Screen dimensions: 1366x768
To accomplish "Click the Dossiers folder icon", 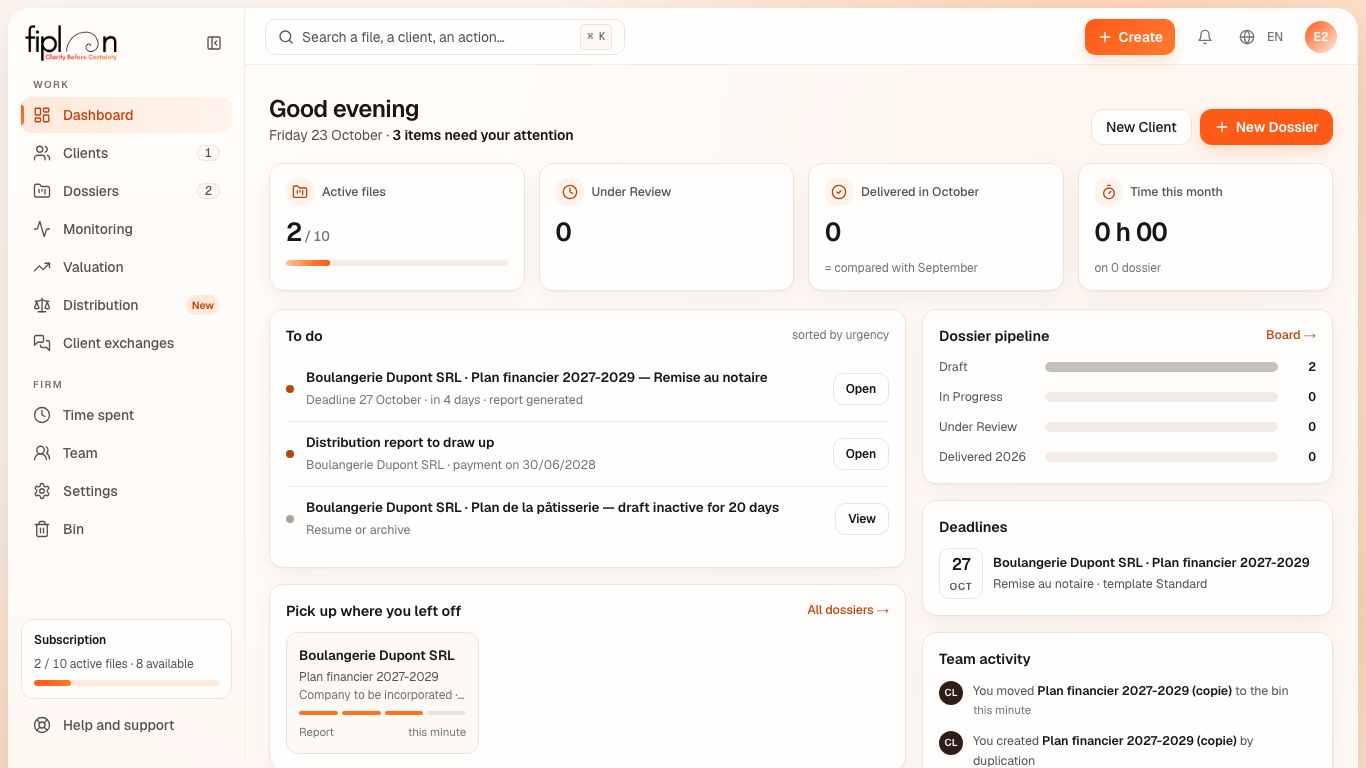I will pos(42,191).
